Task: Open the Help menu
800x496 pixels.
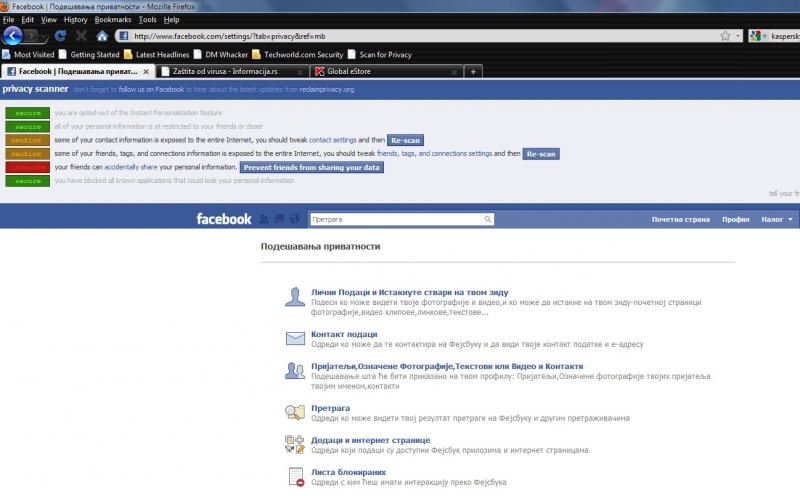Action: click(x=171, y=19)
